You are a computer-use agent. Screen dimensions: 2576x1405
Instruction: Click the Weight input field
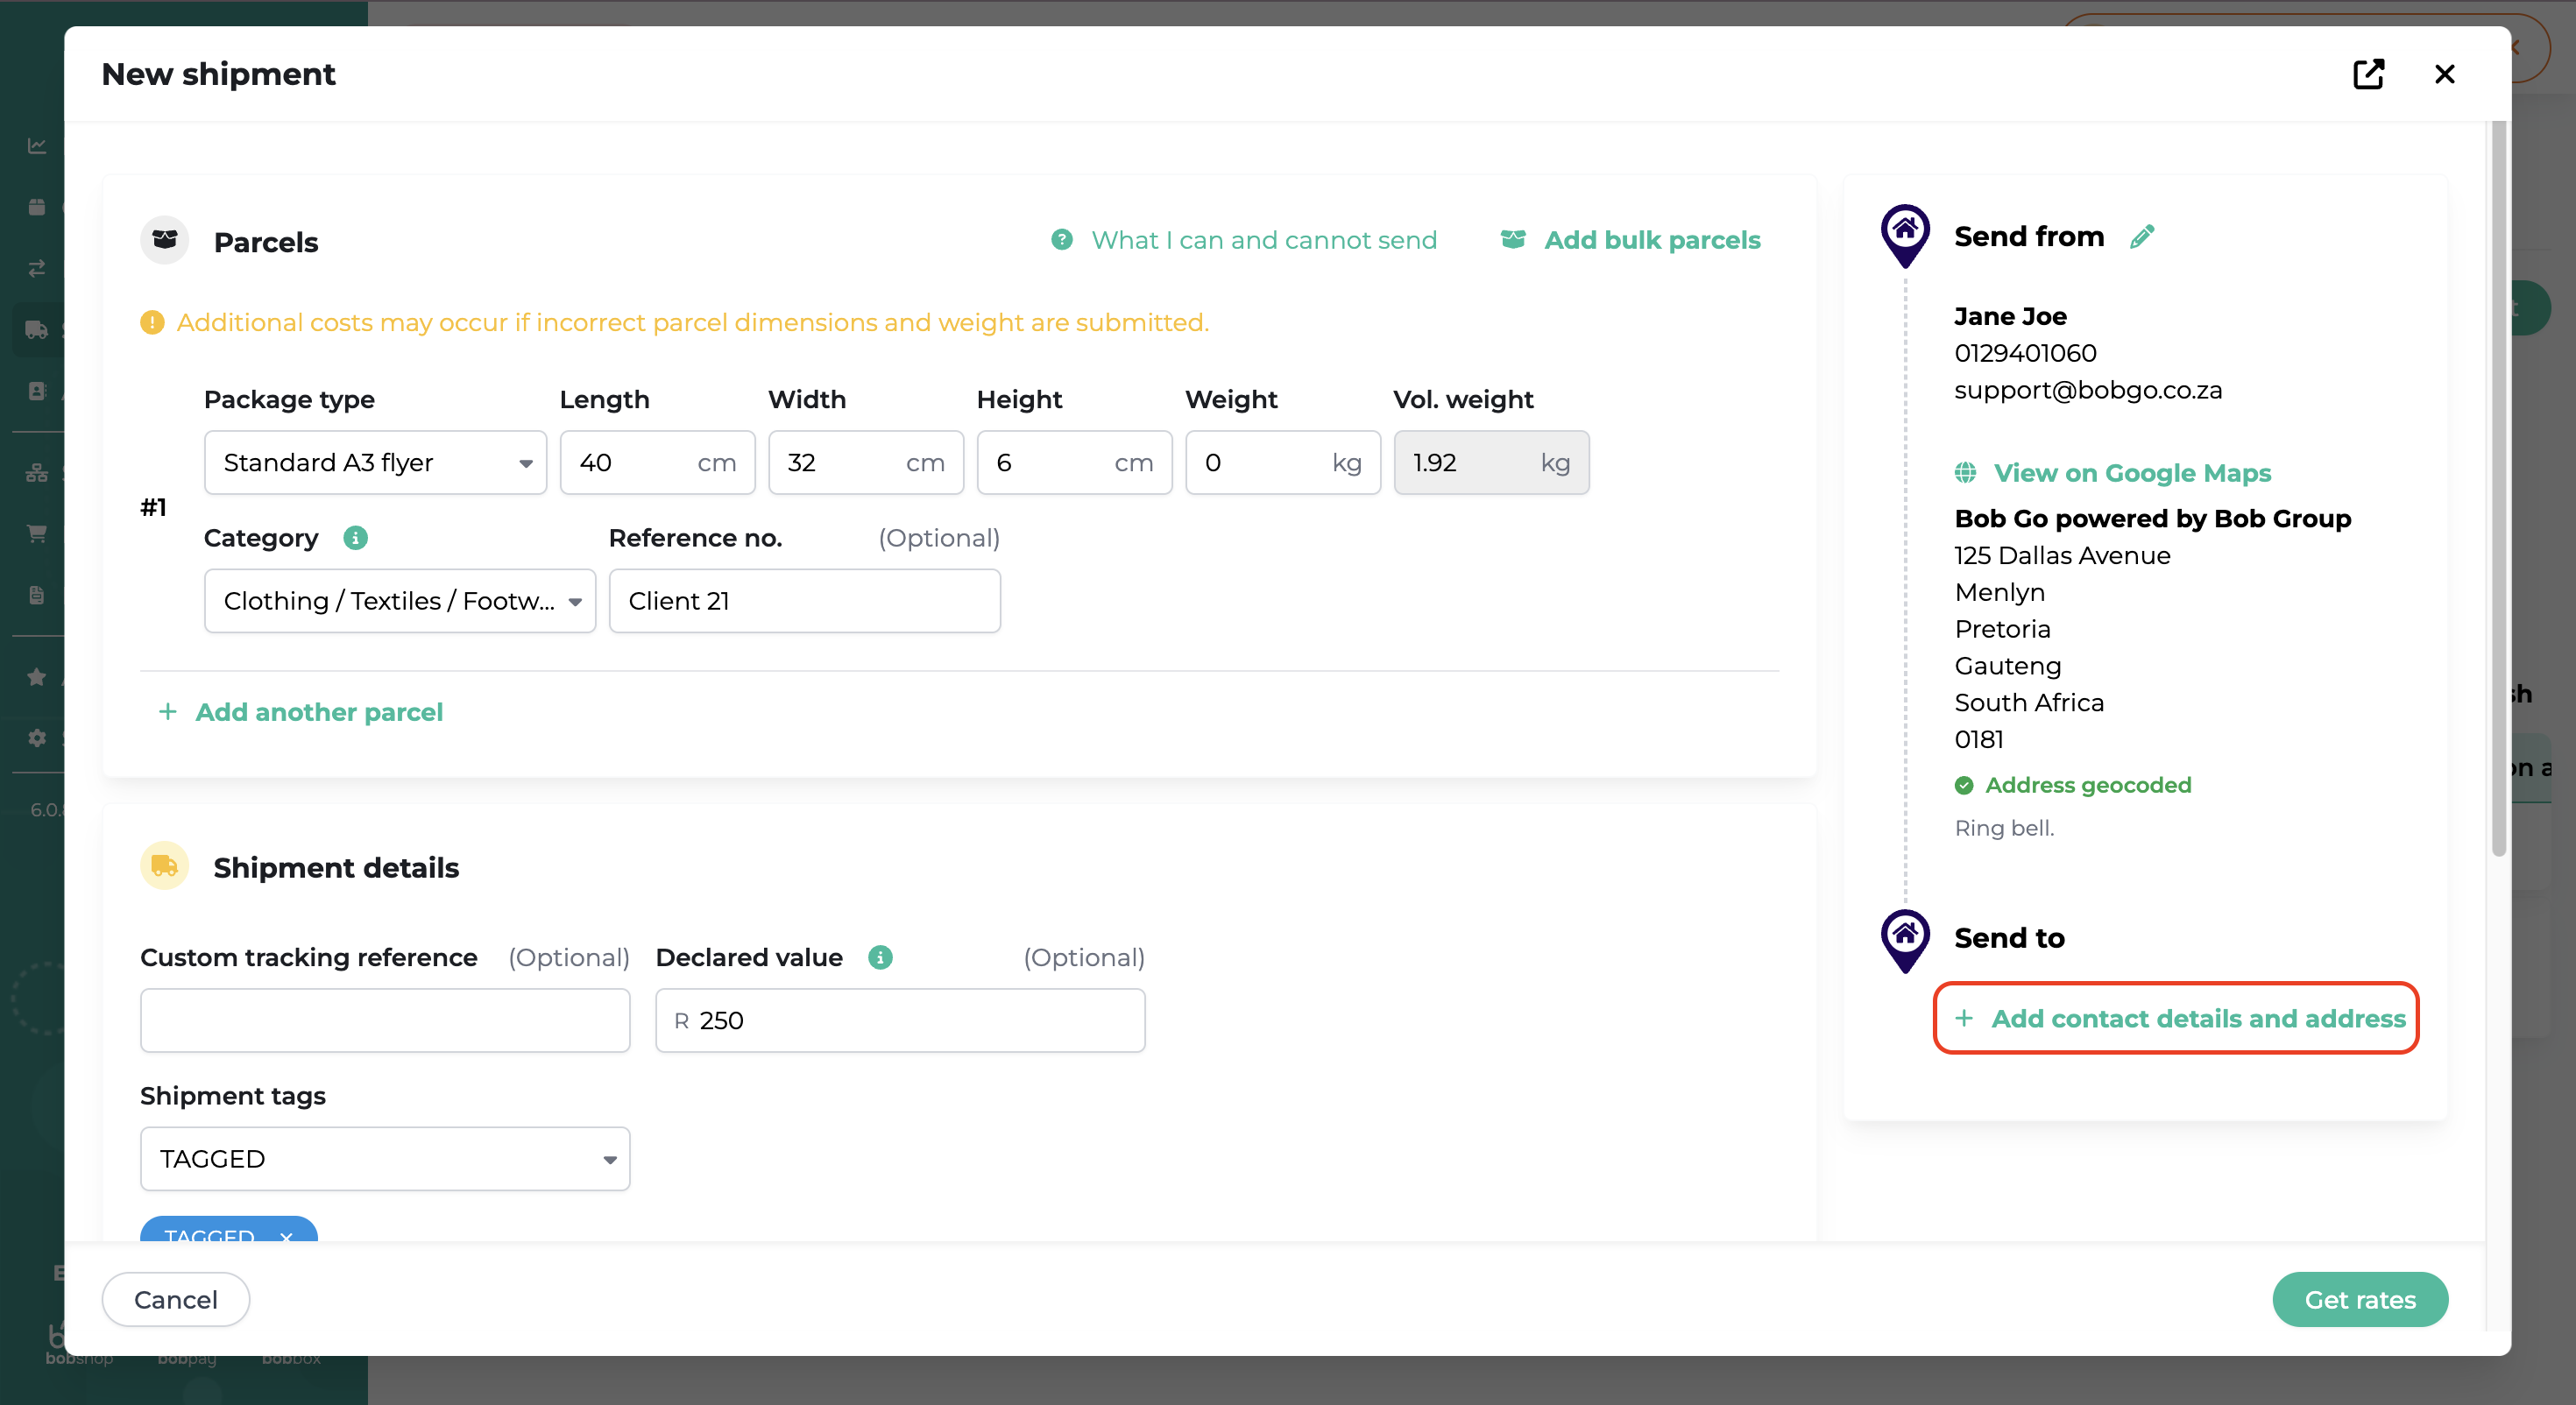click(1283, 462)
